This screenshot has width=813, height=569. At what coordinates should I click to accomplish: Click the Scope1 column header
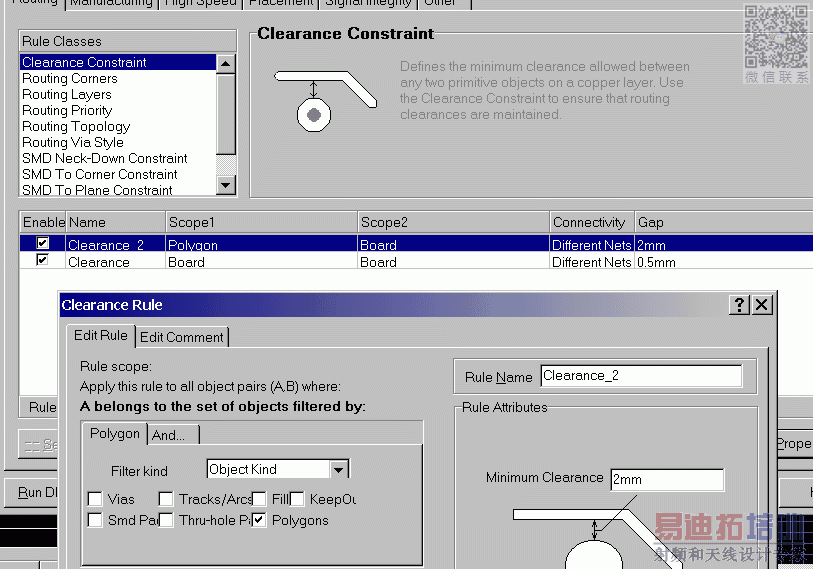click(x=262, y=222)
